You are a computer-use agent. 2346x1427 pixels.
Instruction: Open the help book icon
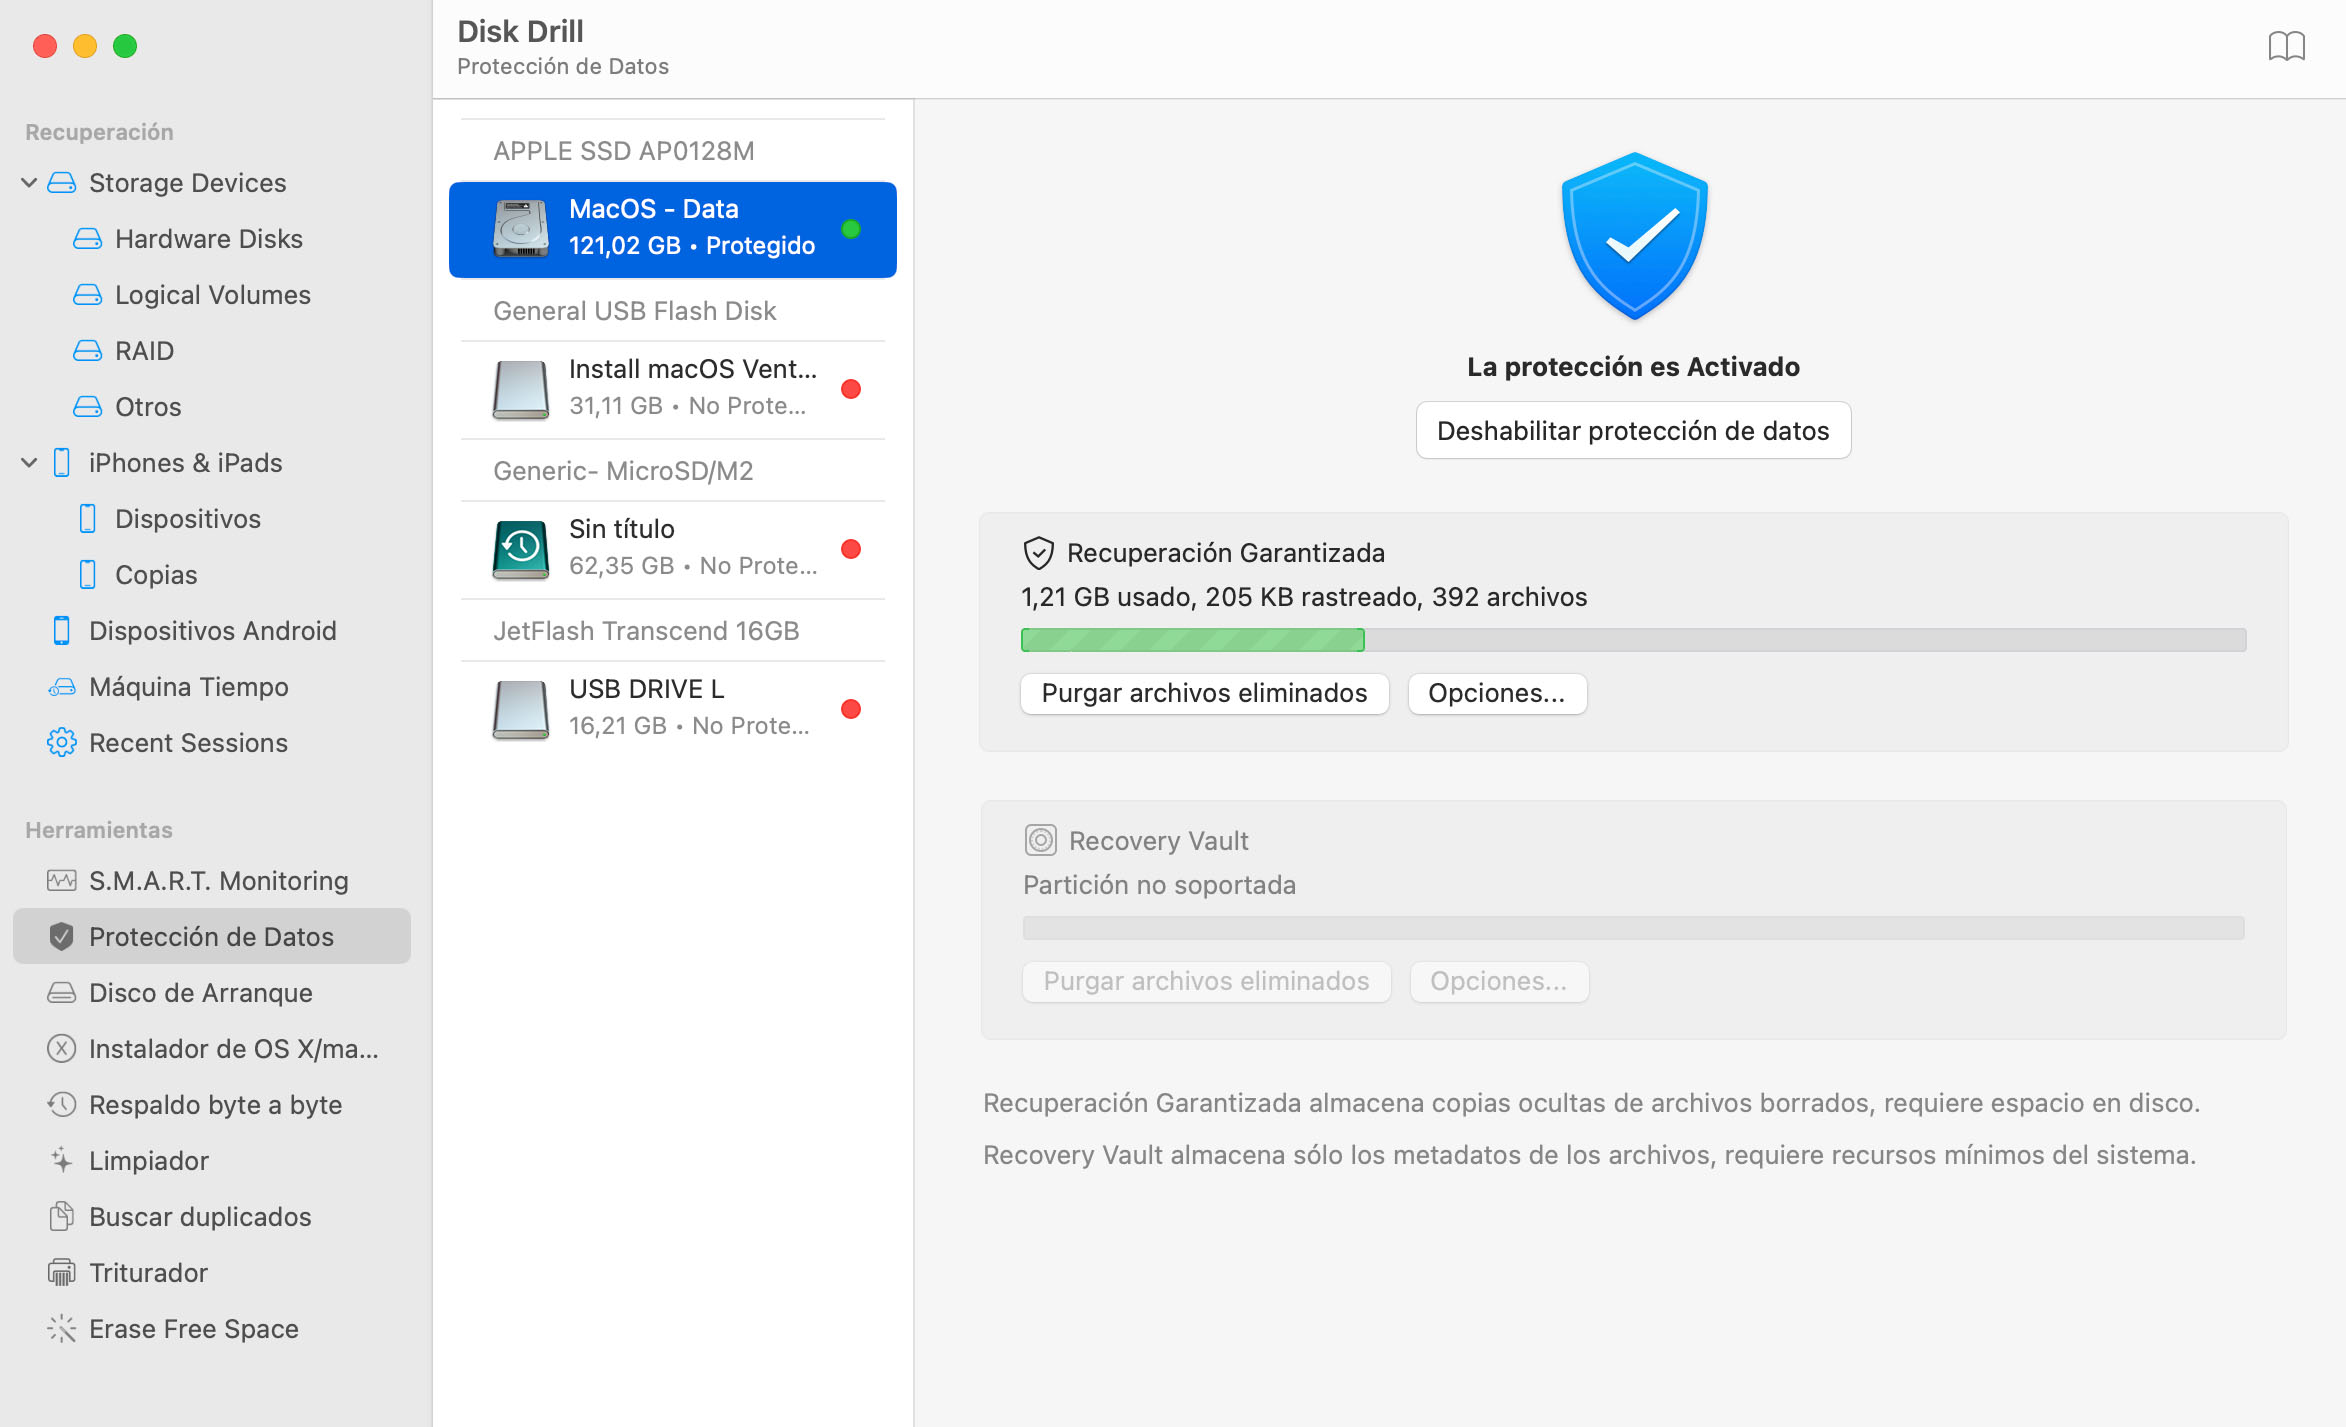2286,46
